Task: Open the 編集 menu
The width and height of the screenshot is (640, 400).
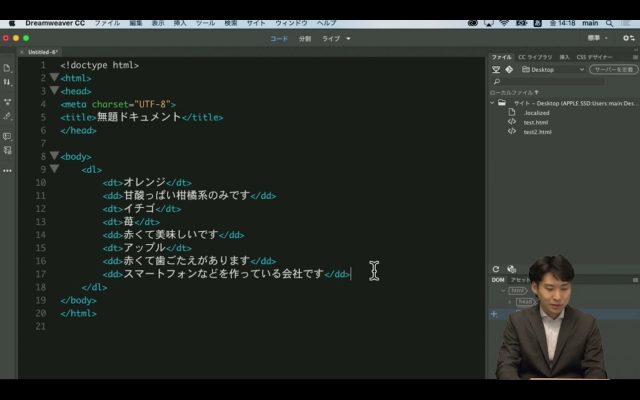Action: tap(136, 23)
